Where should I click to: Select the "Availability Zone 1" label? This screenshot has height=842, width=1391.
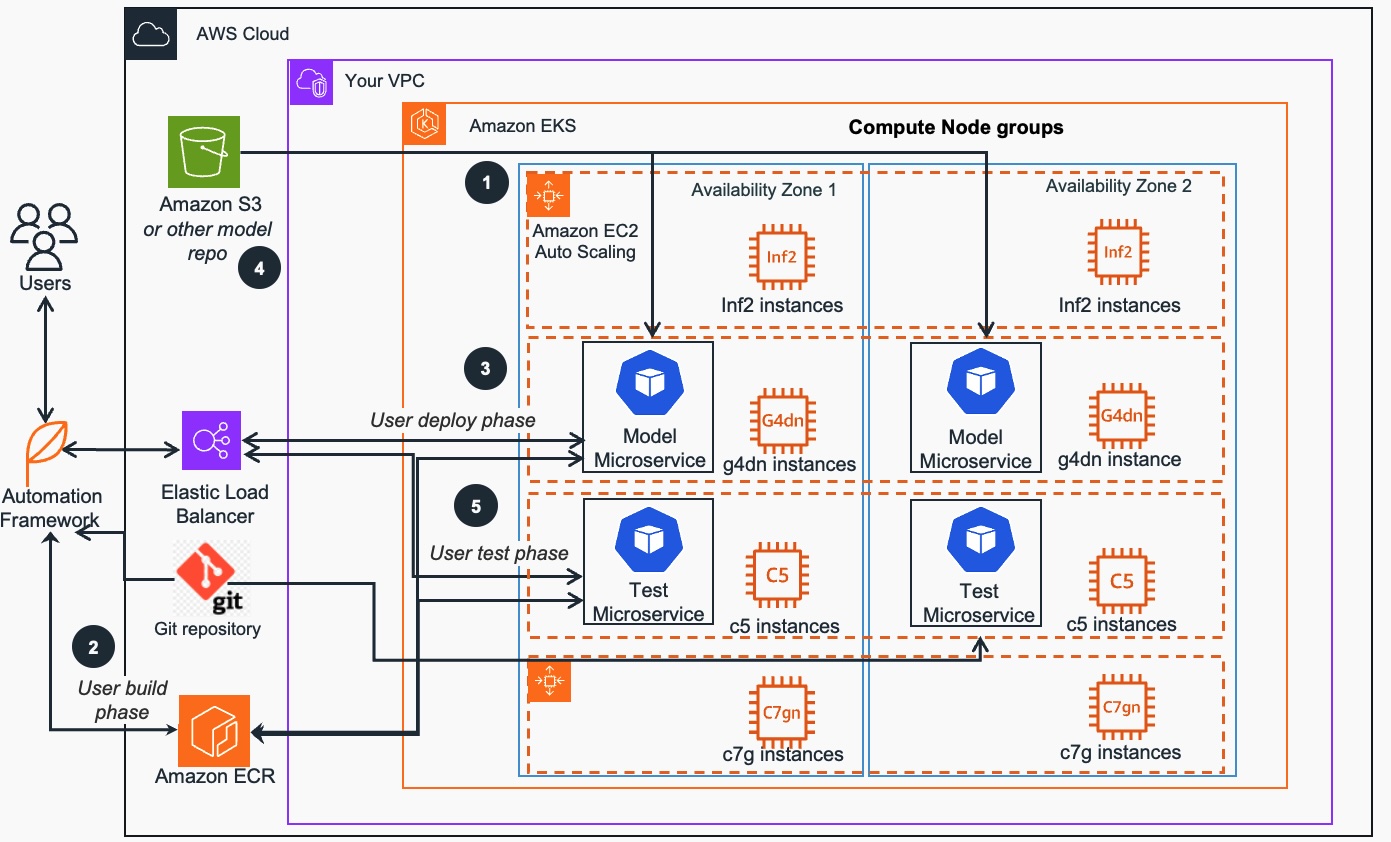pyautogui.click(x=764, y=189)
